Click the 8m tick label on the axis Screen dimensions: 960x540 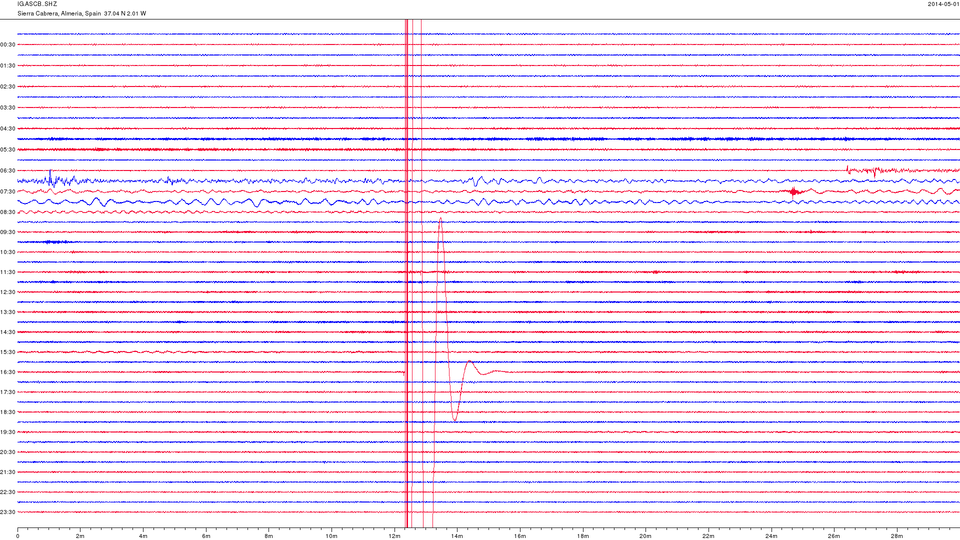pyautogui.click(x=269, y=536)
